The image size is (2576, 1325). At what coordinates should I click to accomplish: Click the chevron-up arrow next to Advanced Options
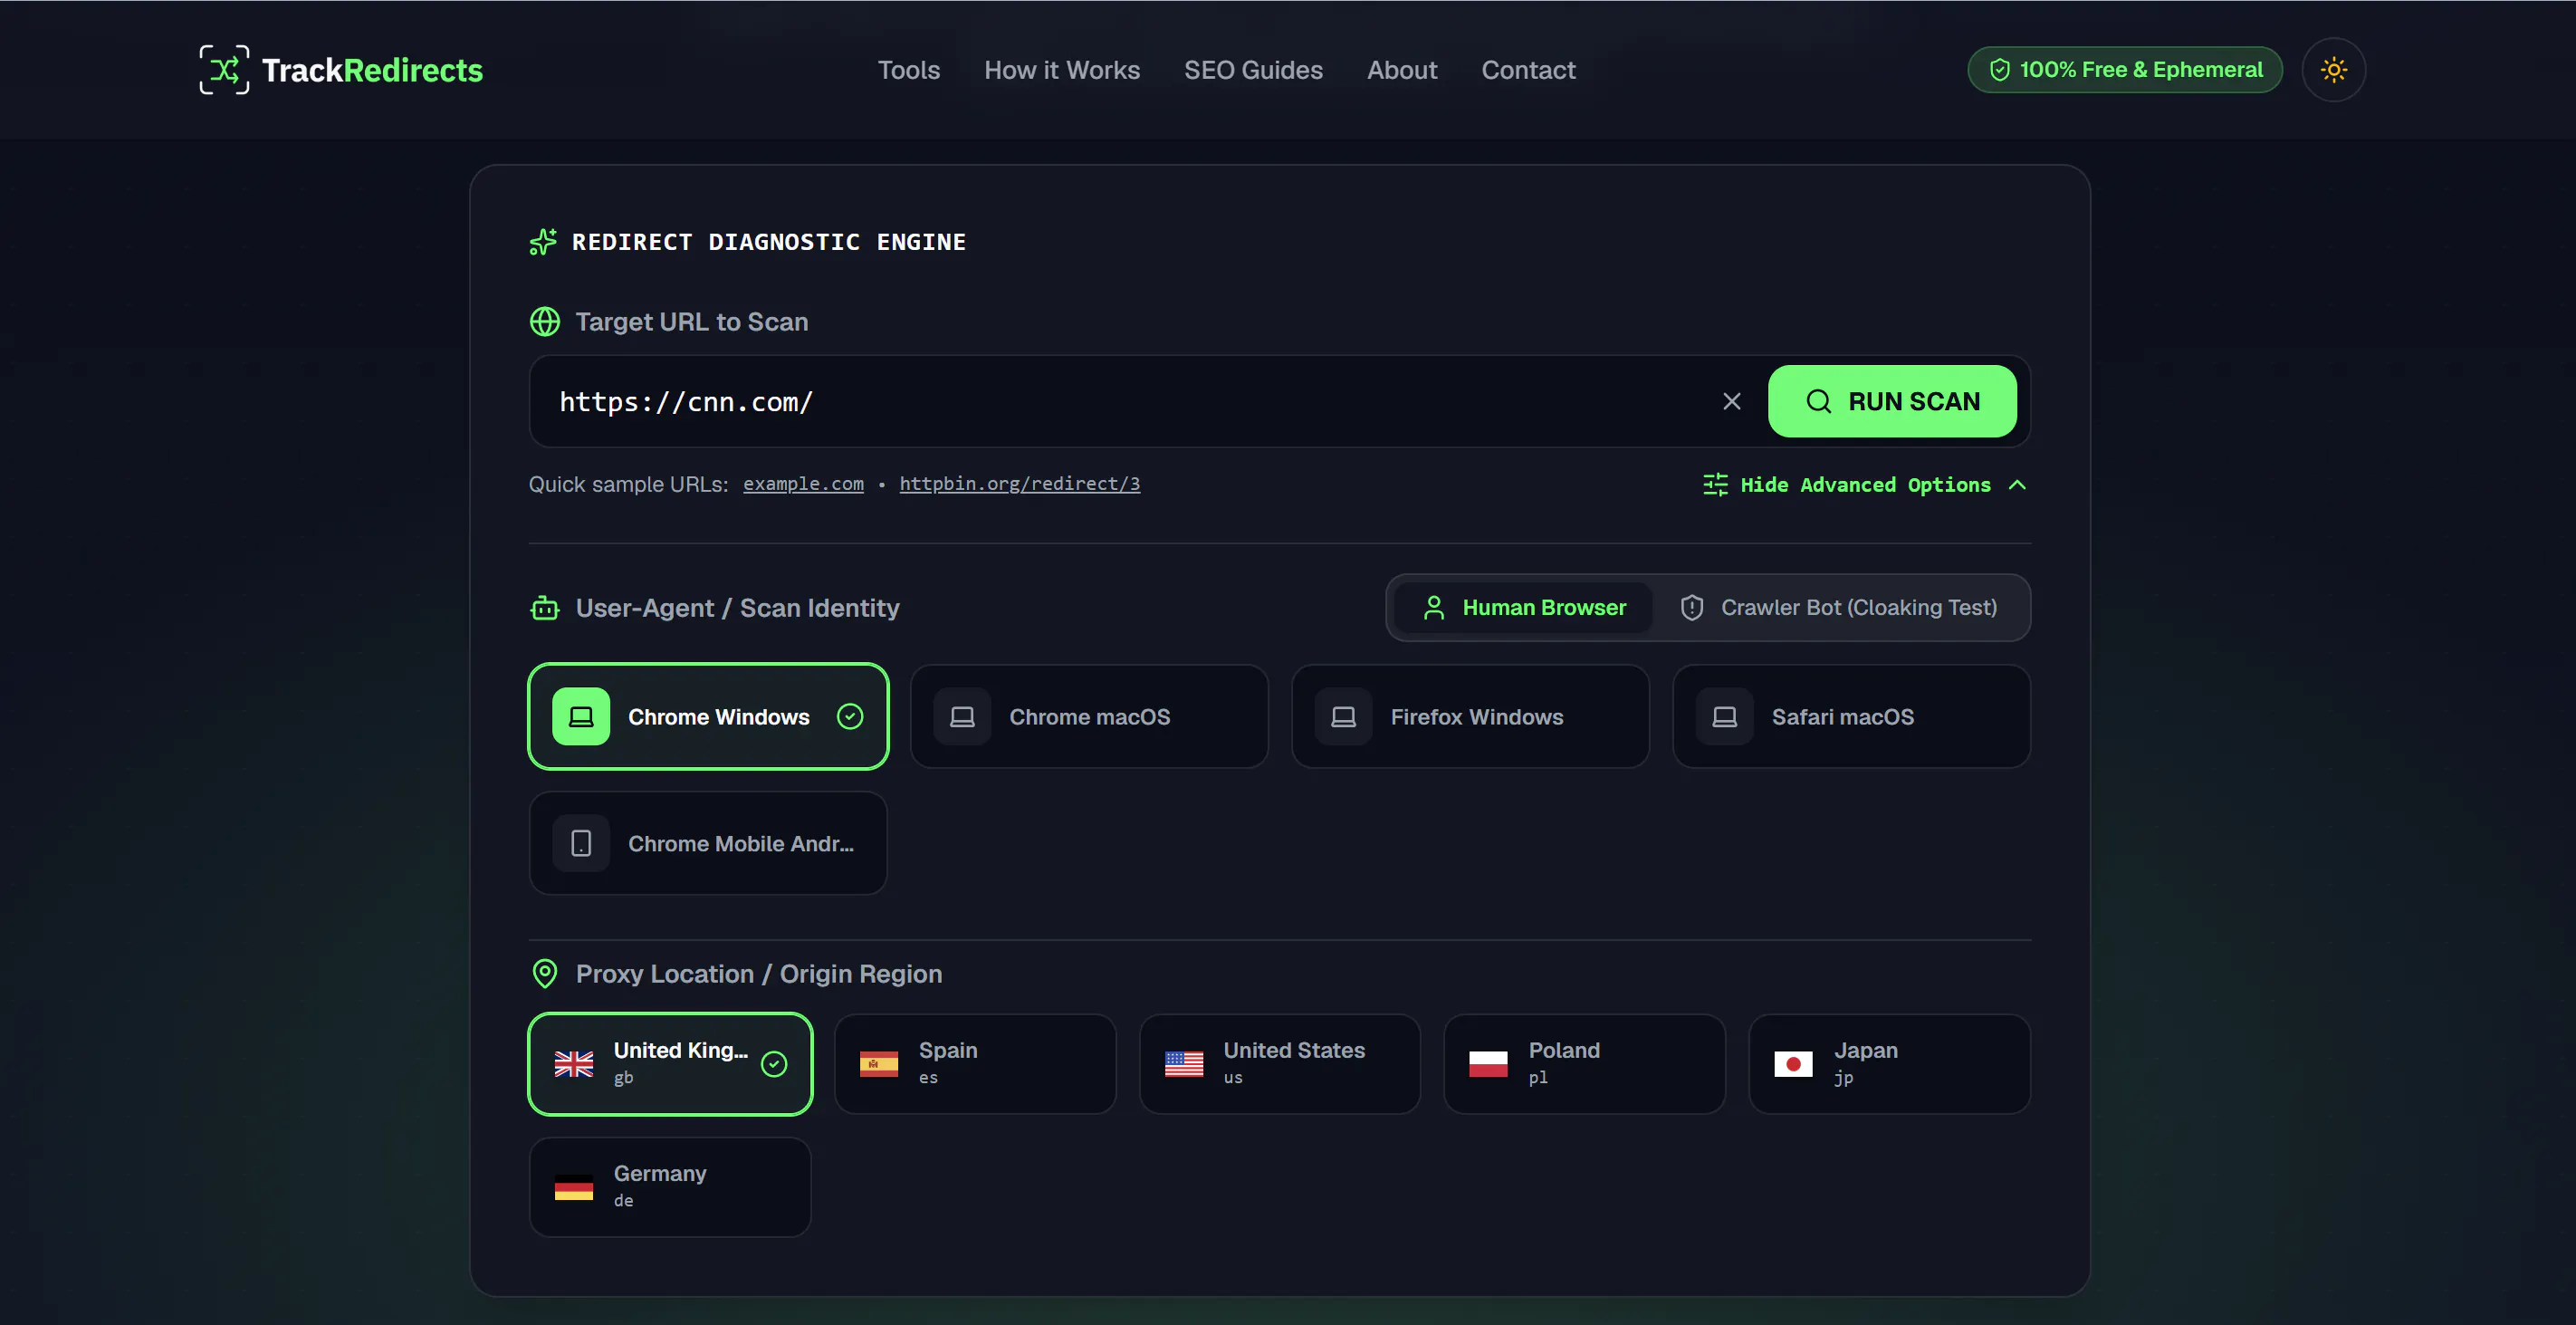point(2017,485)
